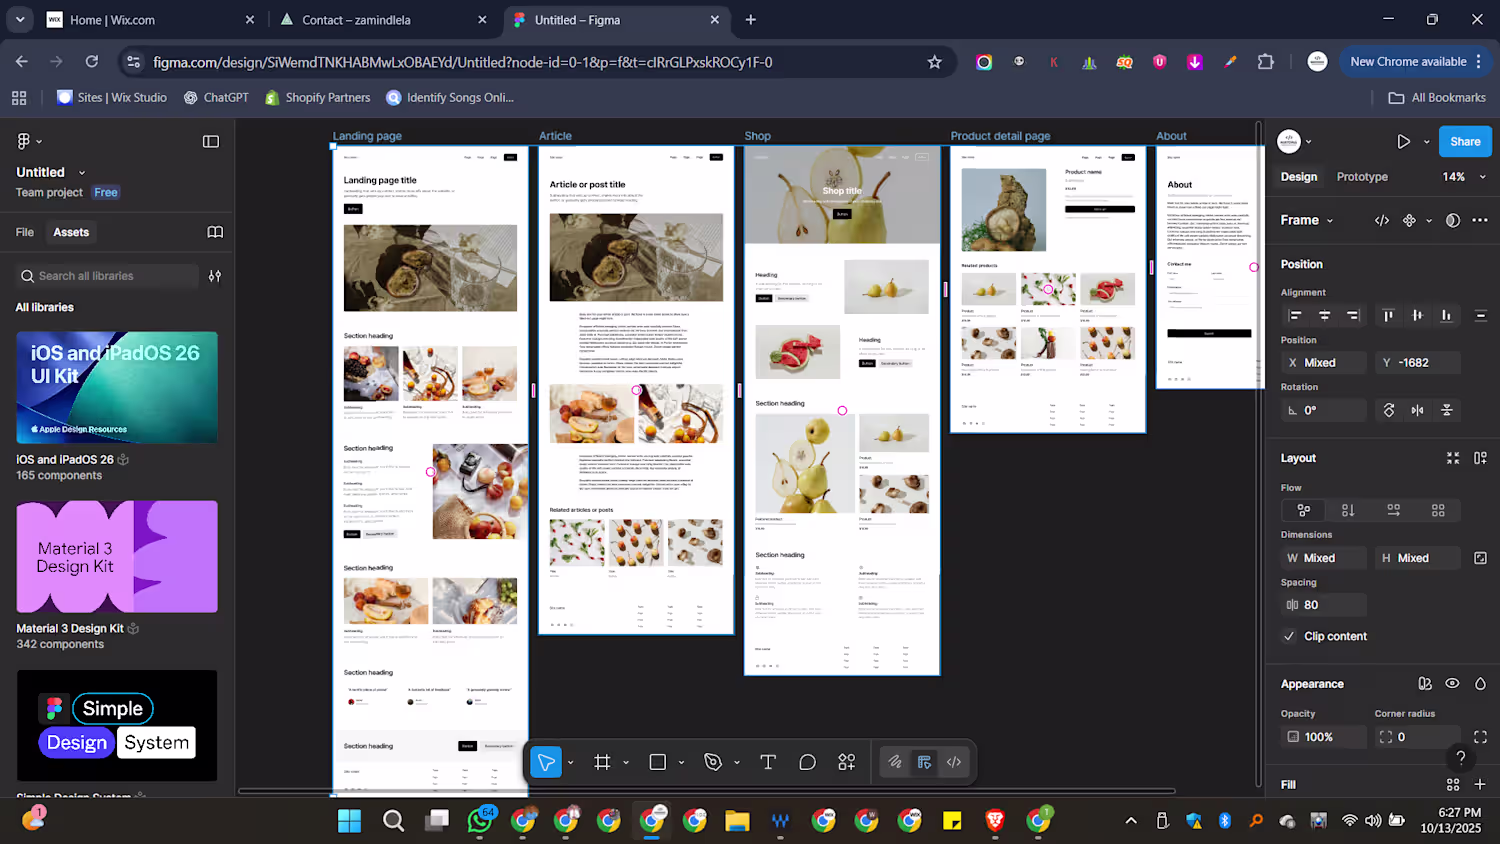Expand Pen tool options arrow
The width and height of the screenshot is (1500, 844).
(737, 763)
